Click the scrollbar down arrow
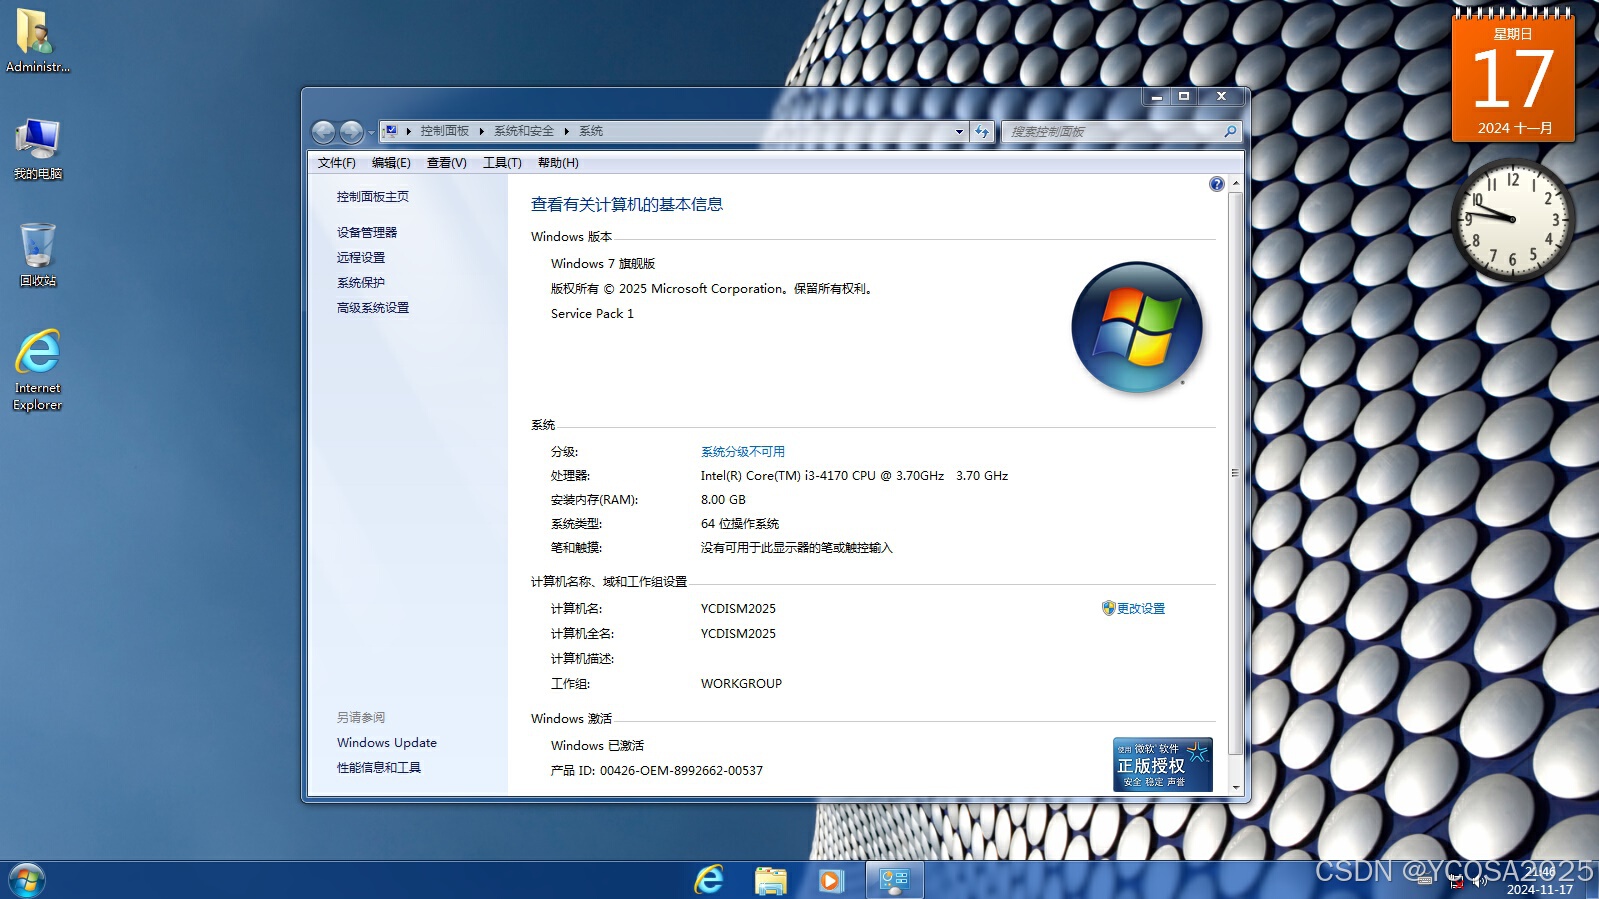This screenshot has width=1599, height=899. [x=1236, y=788]
